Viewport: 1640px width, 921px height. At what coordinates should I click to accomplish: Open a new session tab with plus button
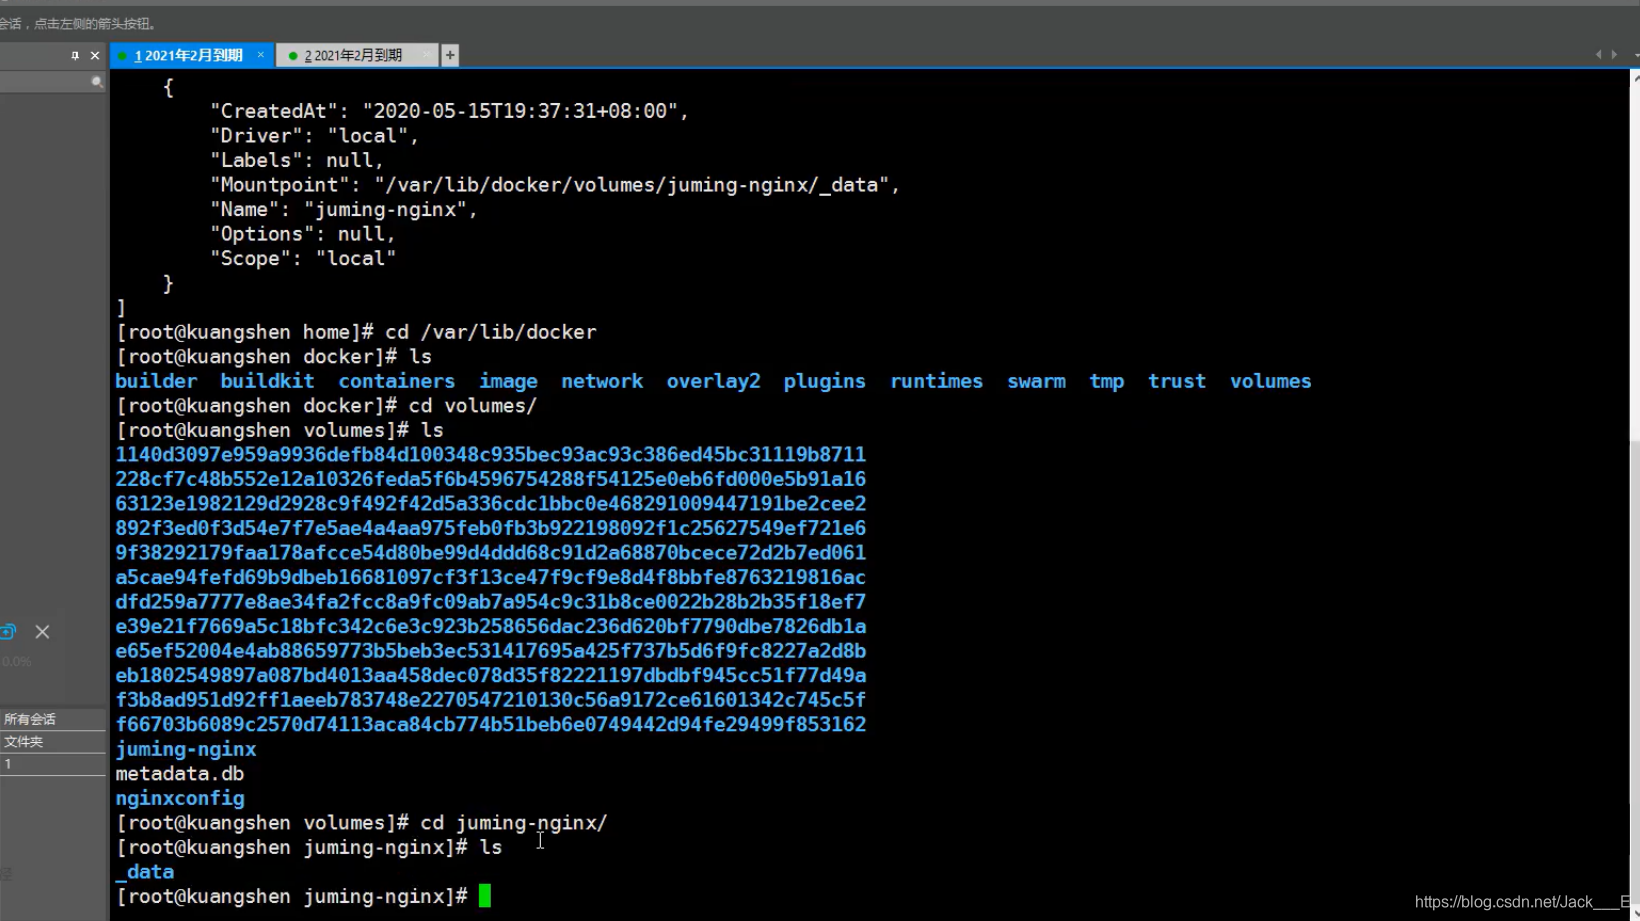click(450, 55)
